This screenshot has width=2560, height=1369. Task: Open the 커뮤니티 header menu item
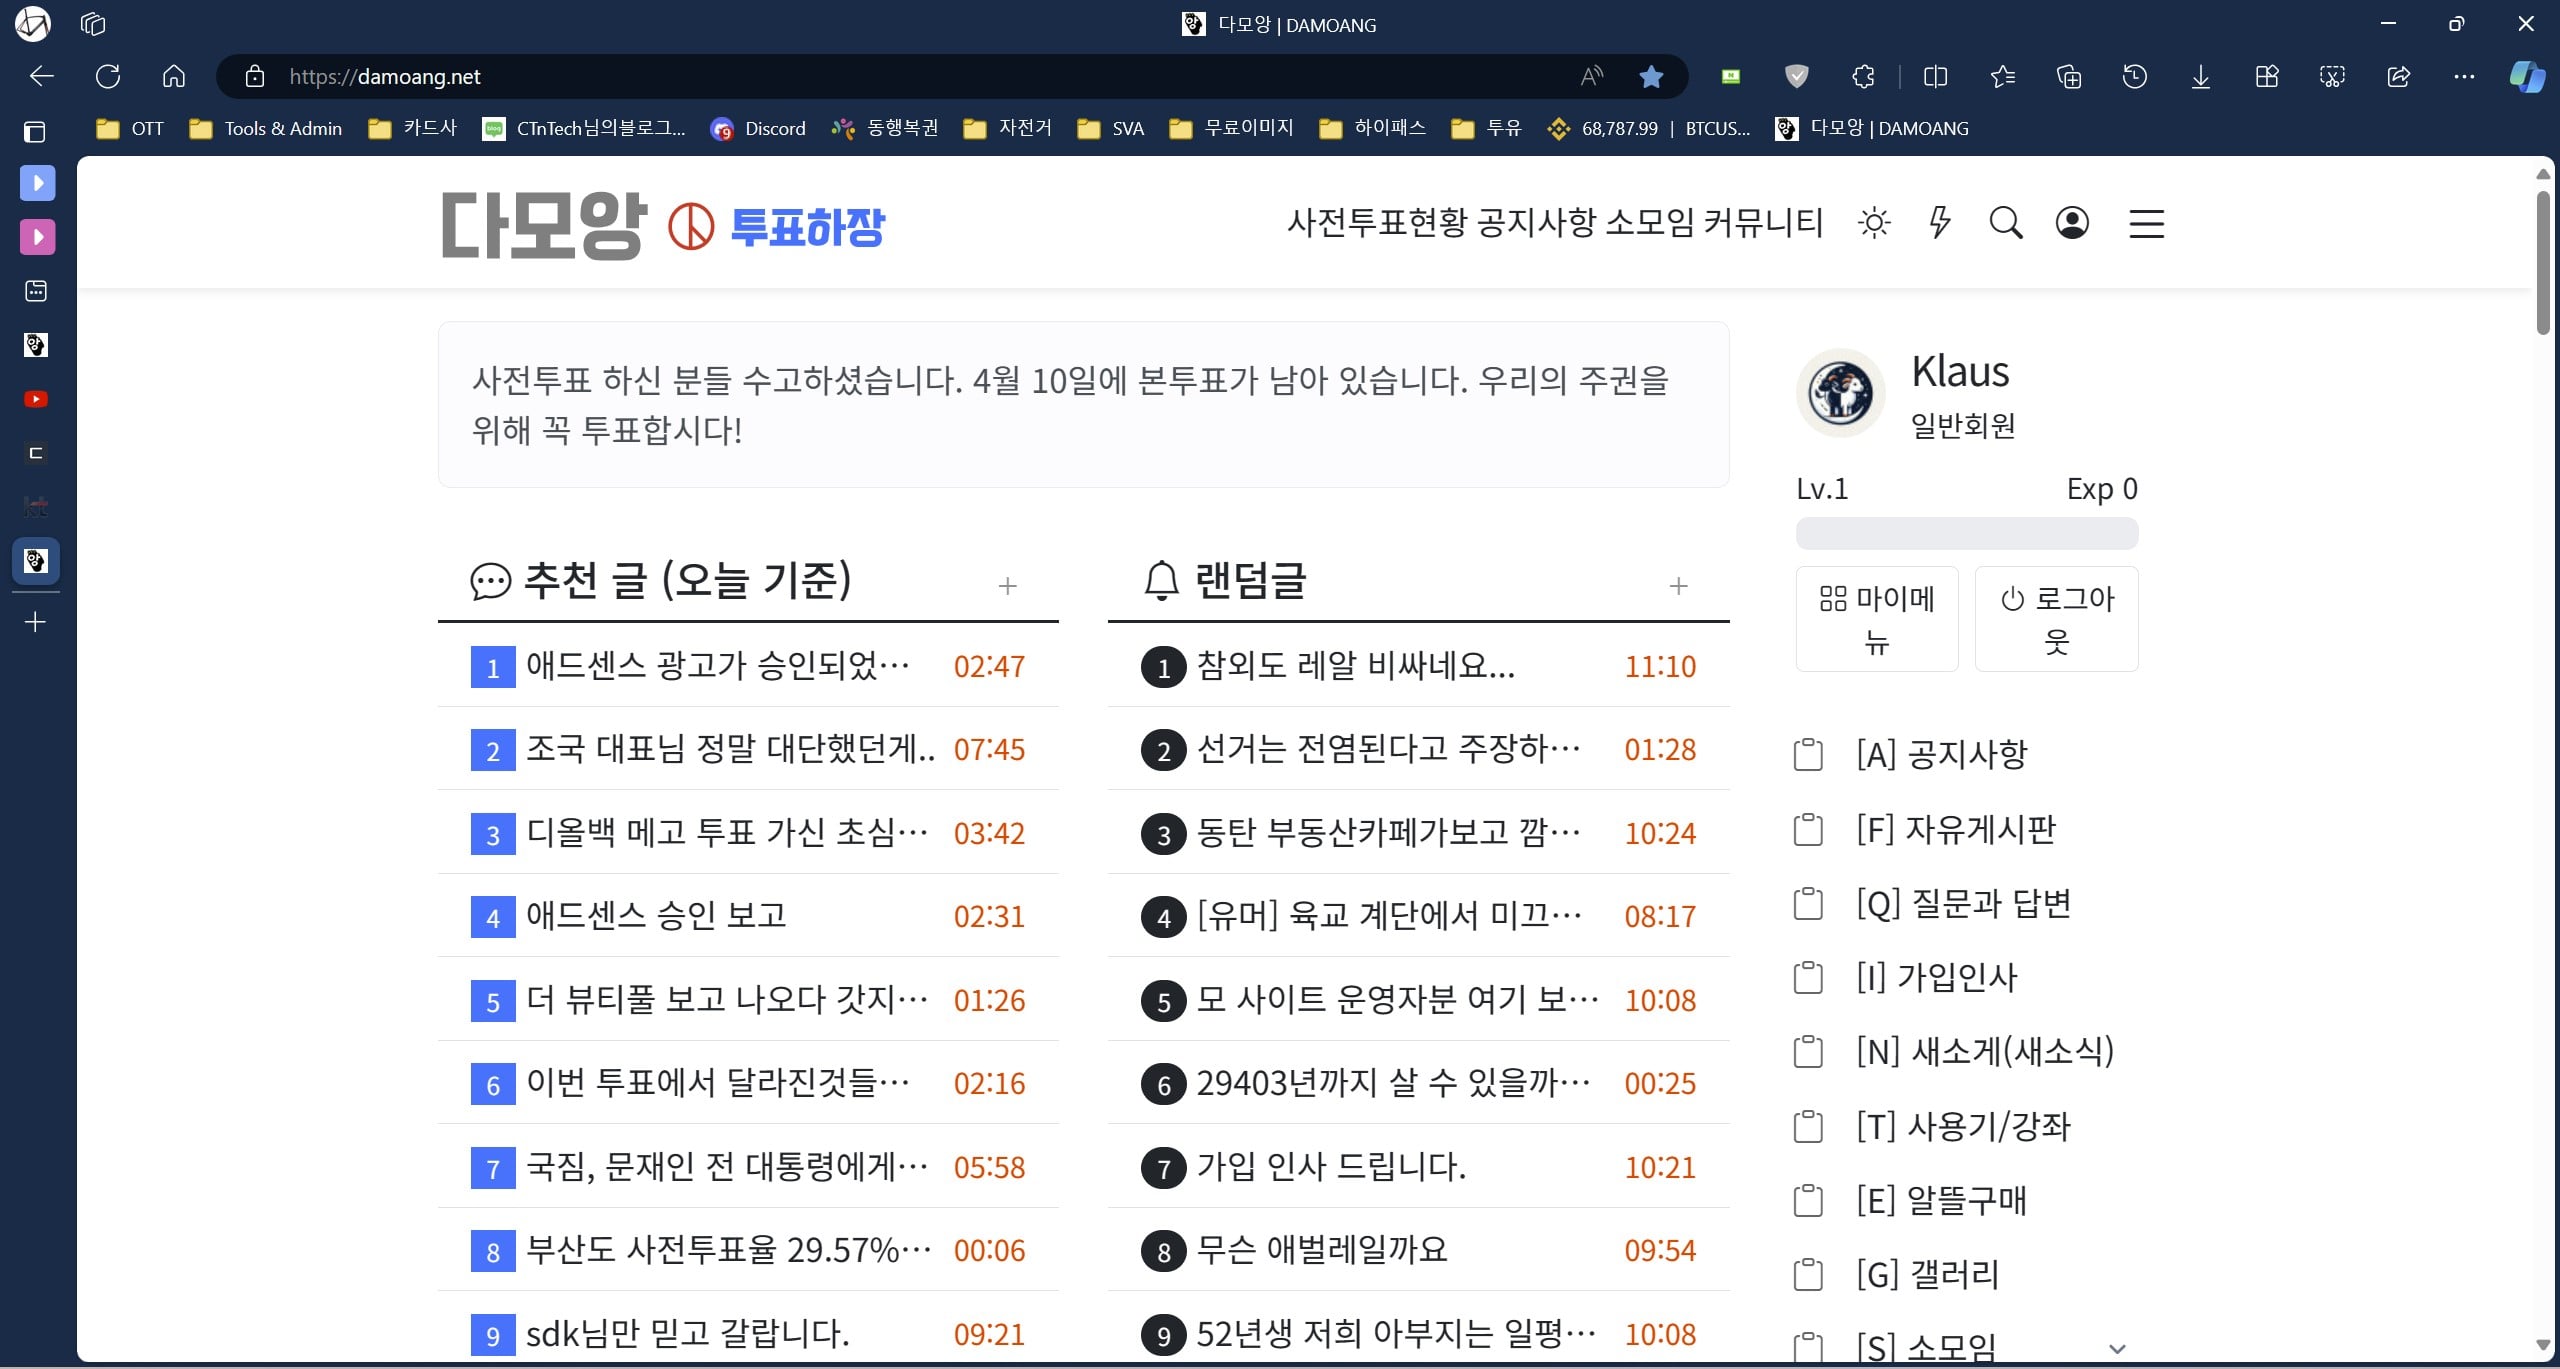pos(1764,222)
